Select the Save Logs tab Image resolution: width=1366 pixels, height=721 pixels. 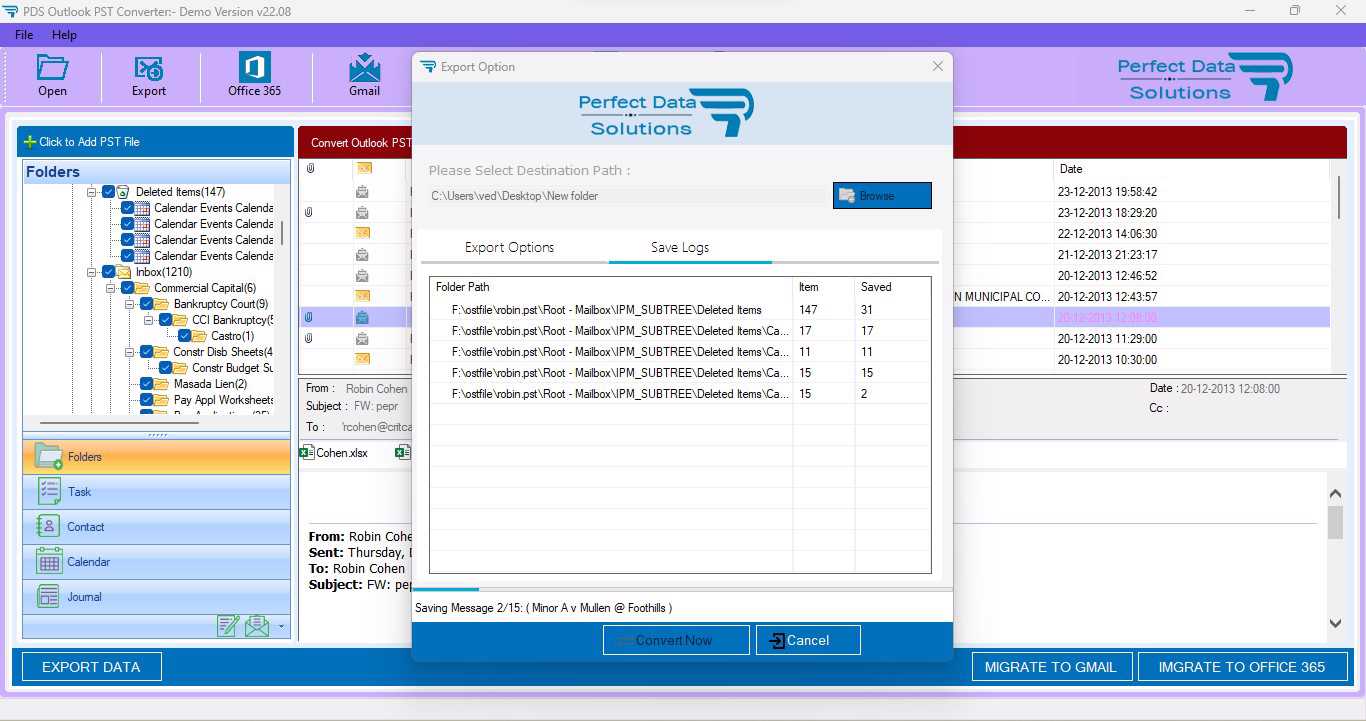point(681,247)
